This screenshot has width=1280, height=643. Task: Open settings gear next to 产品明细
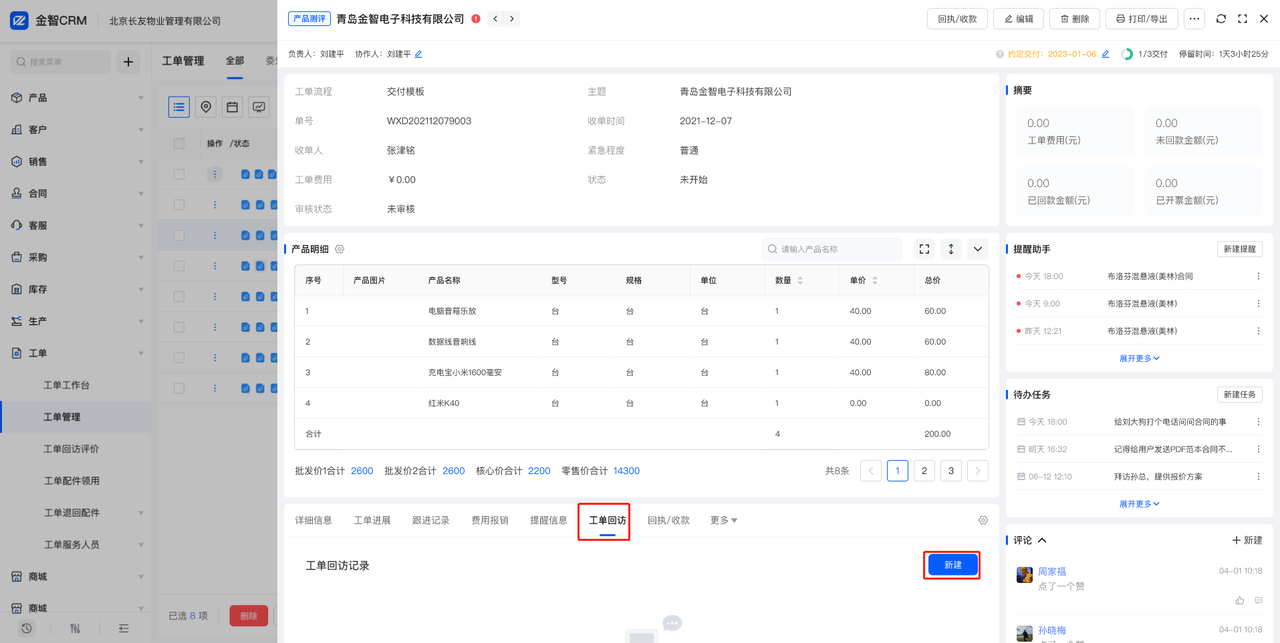point(340,249)
